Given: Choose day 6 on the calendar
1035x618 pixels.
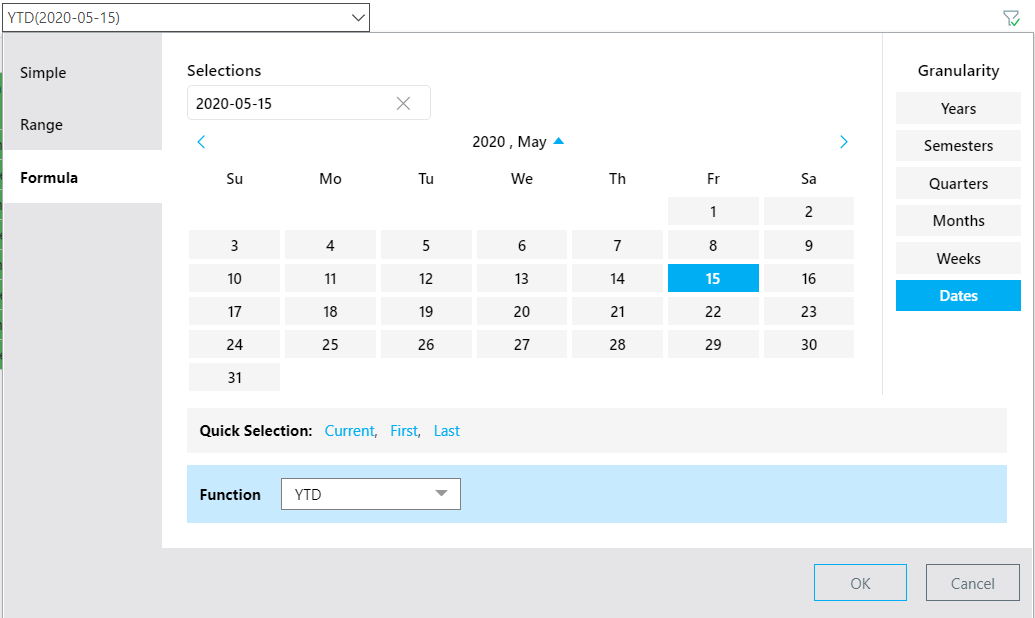Looking at the screenshot, I should pyautogui.click(x=521, y=245).
